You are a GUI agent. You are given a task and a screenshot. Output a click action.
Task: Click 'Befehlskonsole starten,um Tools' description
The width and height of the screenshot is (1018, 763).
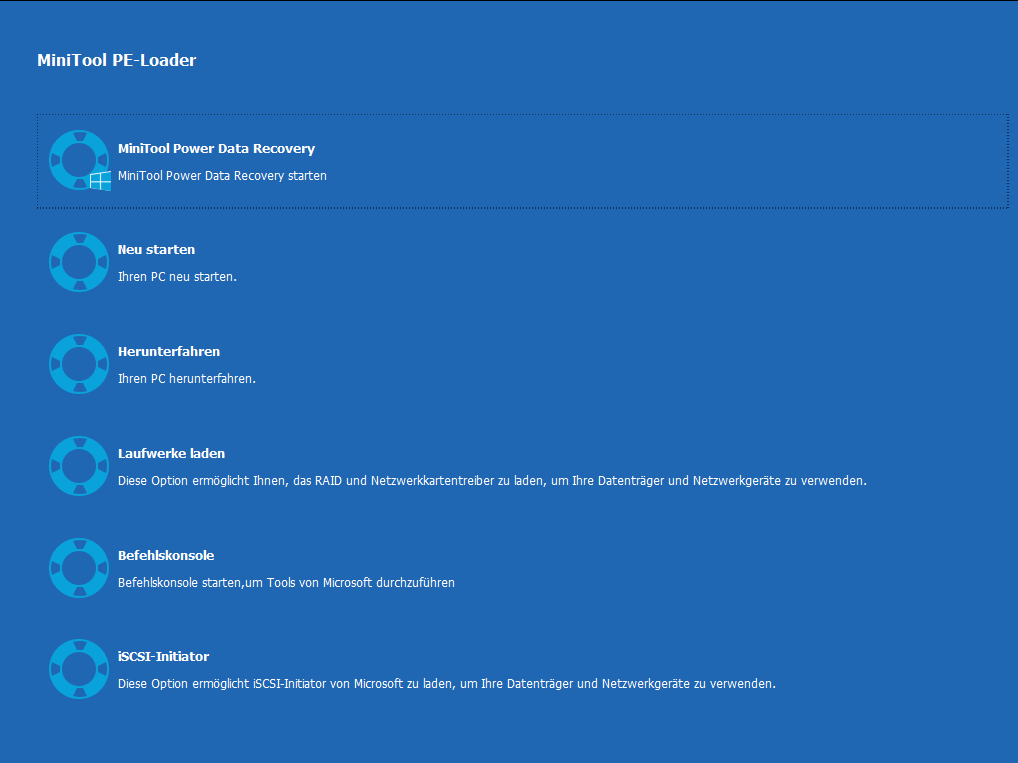tap(286, 582)
